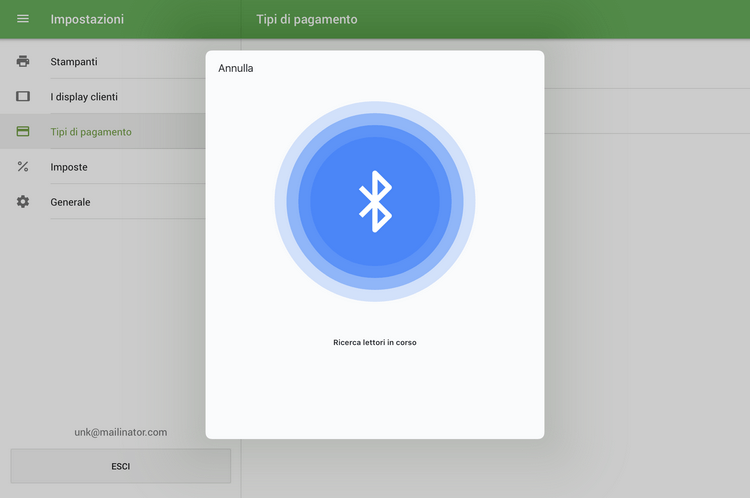This screenshot has height=498, width=750.
Task: Click the Tipi di pagamento page title
Action: pos(306,19)
